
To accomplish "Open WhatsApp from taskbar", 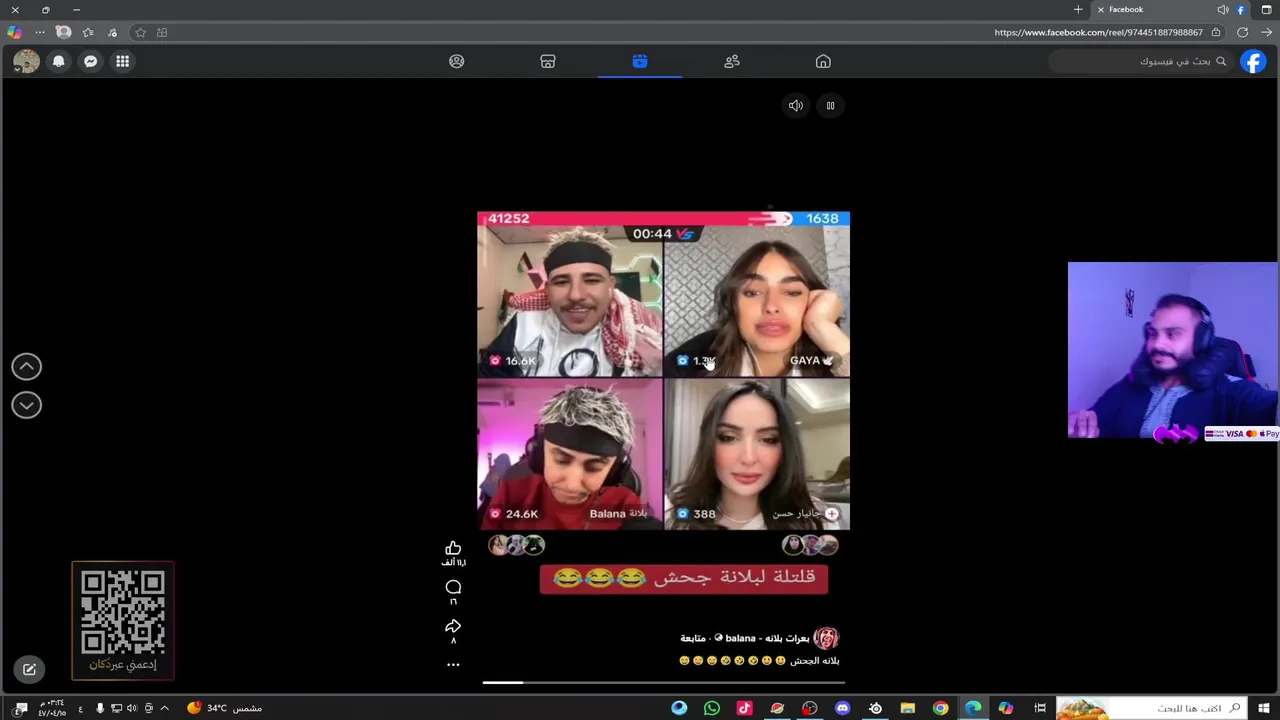I will (x=711, y=708).
